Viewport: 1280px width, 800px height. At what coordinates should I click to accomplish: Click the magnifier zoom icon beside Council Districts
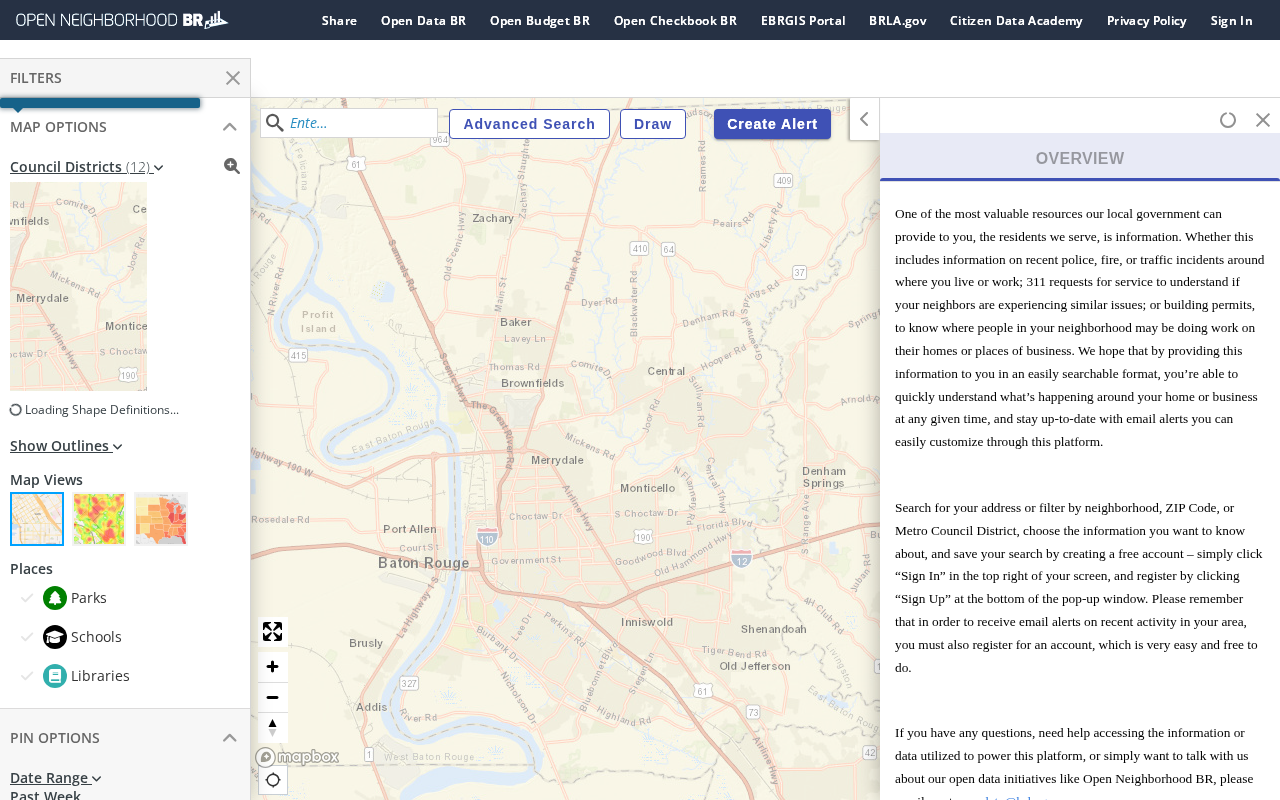point(232,166)
